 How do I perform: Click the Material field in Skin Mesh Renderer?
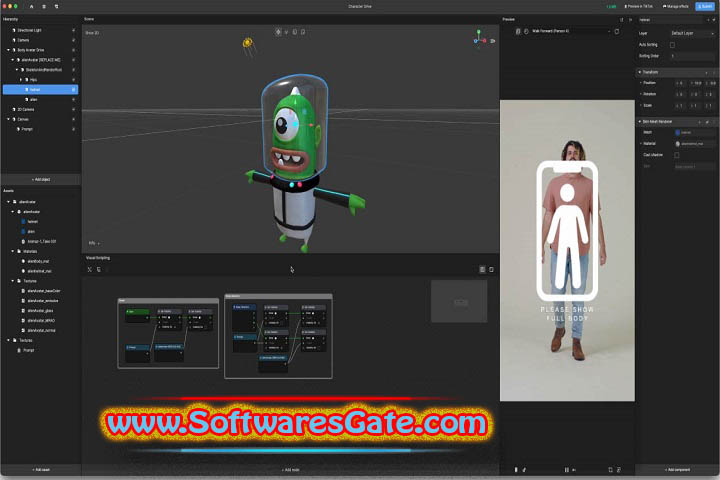tap(695, 144)
